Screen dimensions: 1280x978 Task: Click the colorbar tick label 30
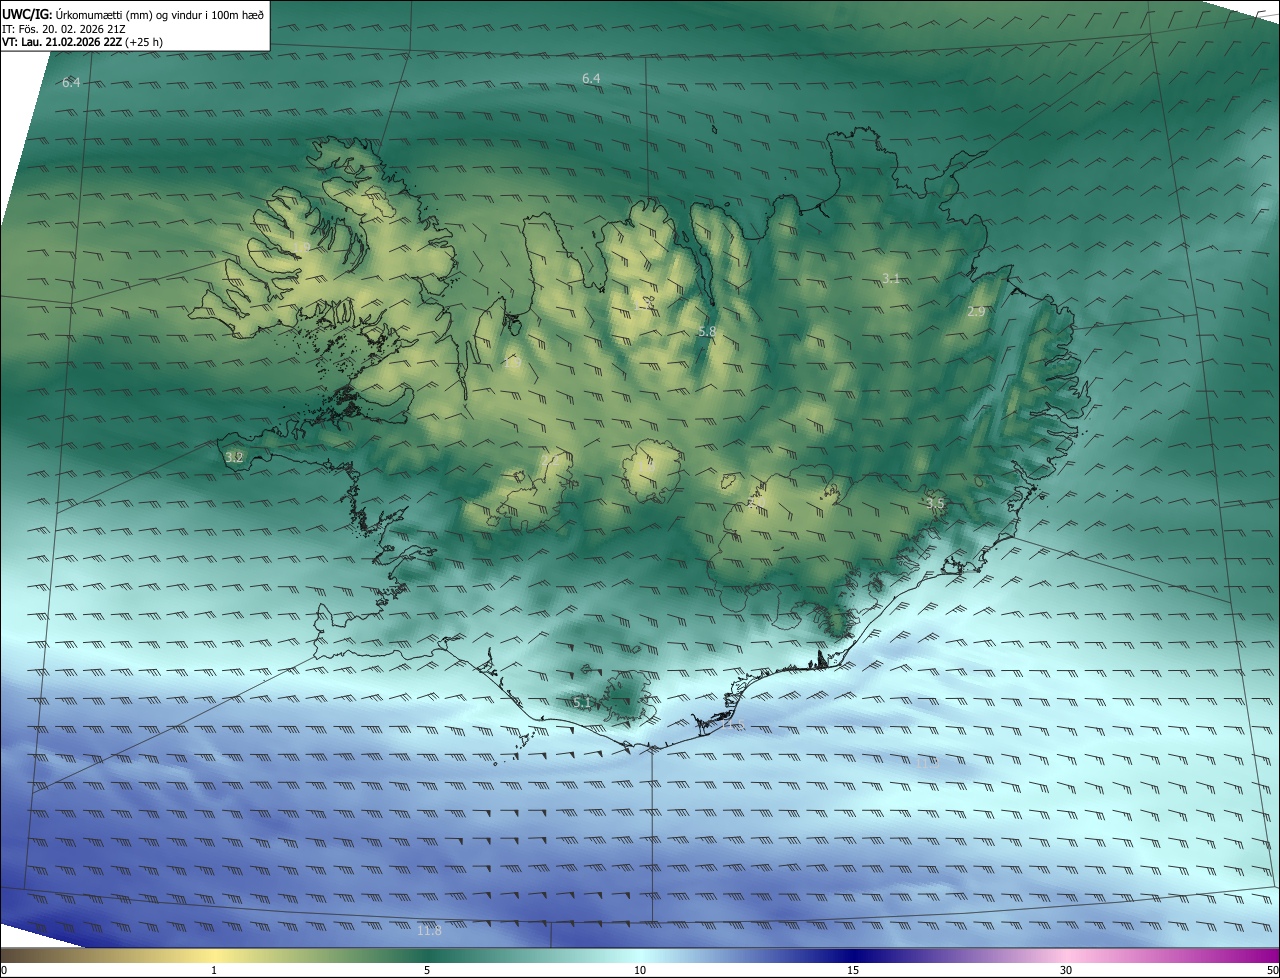click(1066, 970)
